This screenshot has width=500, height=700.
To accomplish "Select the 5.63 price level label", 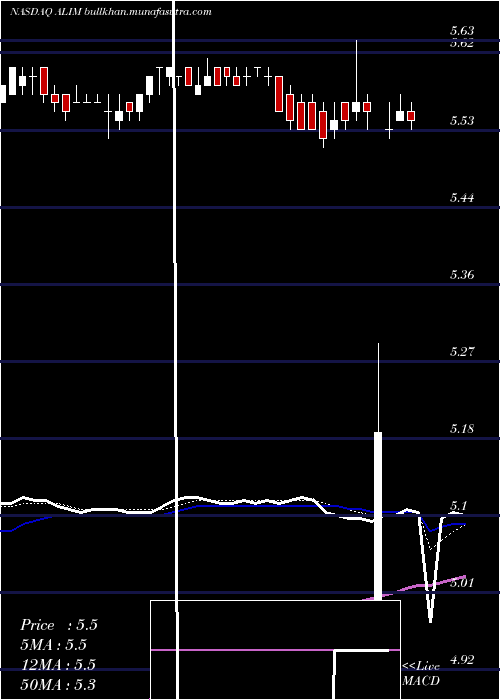I will pos(462,31).
